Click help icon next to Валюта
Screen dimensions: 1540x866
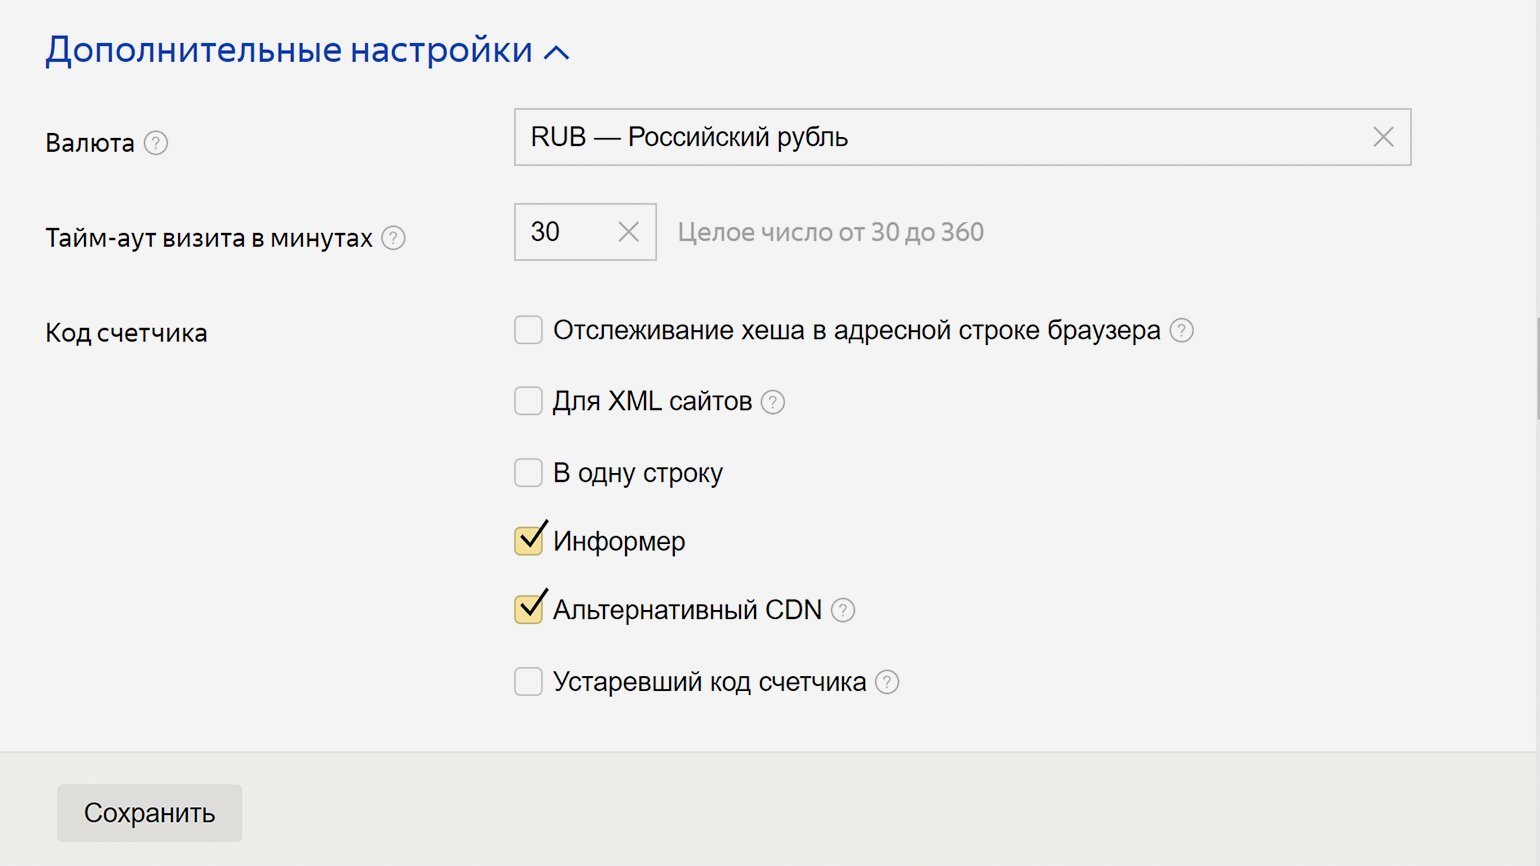tap(156, 143)
